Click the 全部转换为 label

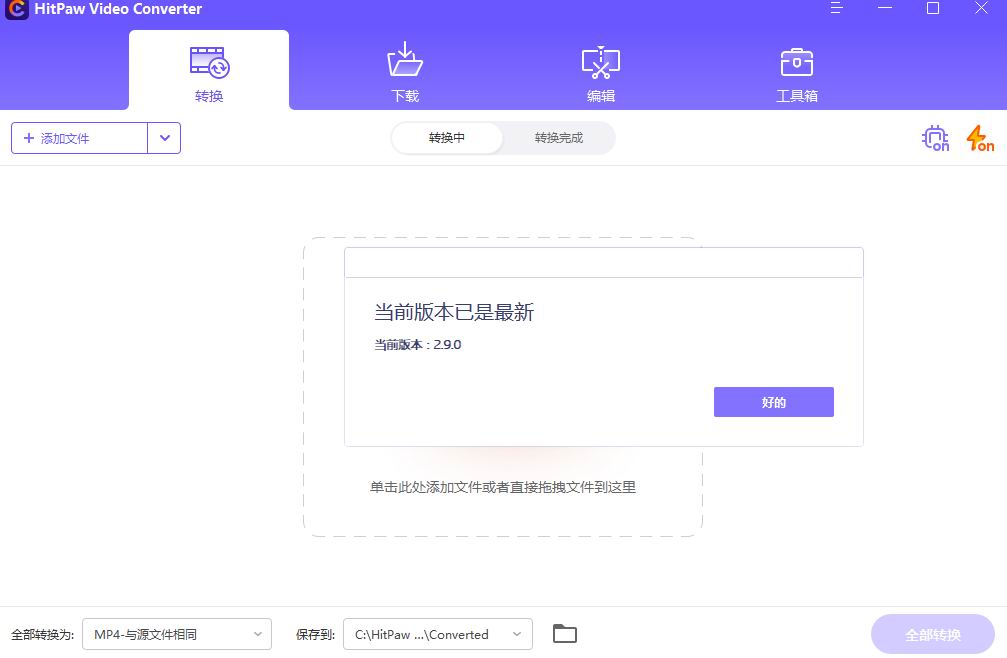point(42,635)
